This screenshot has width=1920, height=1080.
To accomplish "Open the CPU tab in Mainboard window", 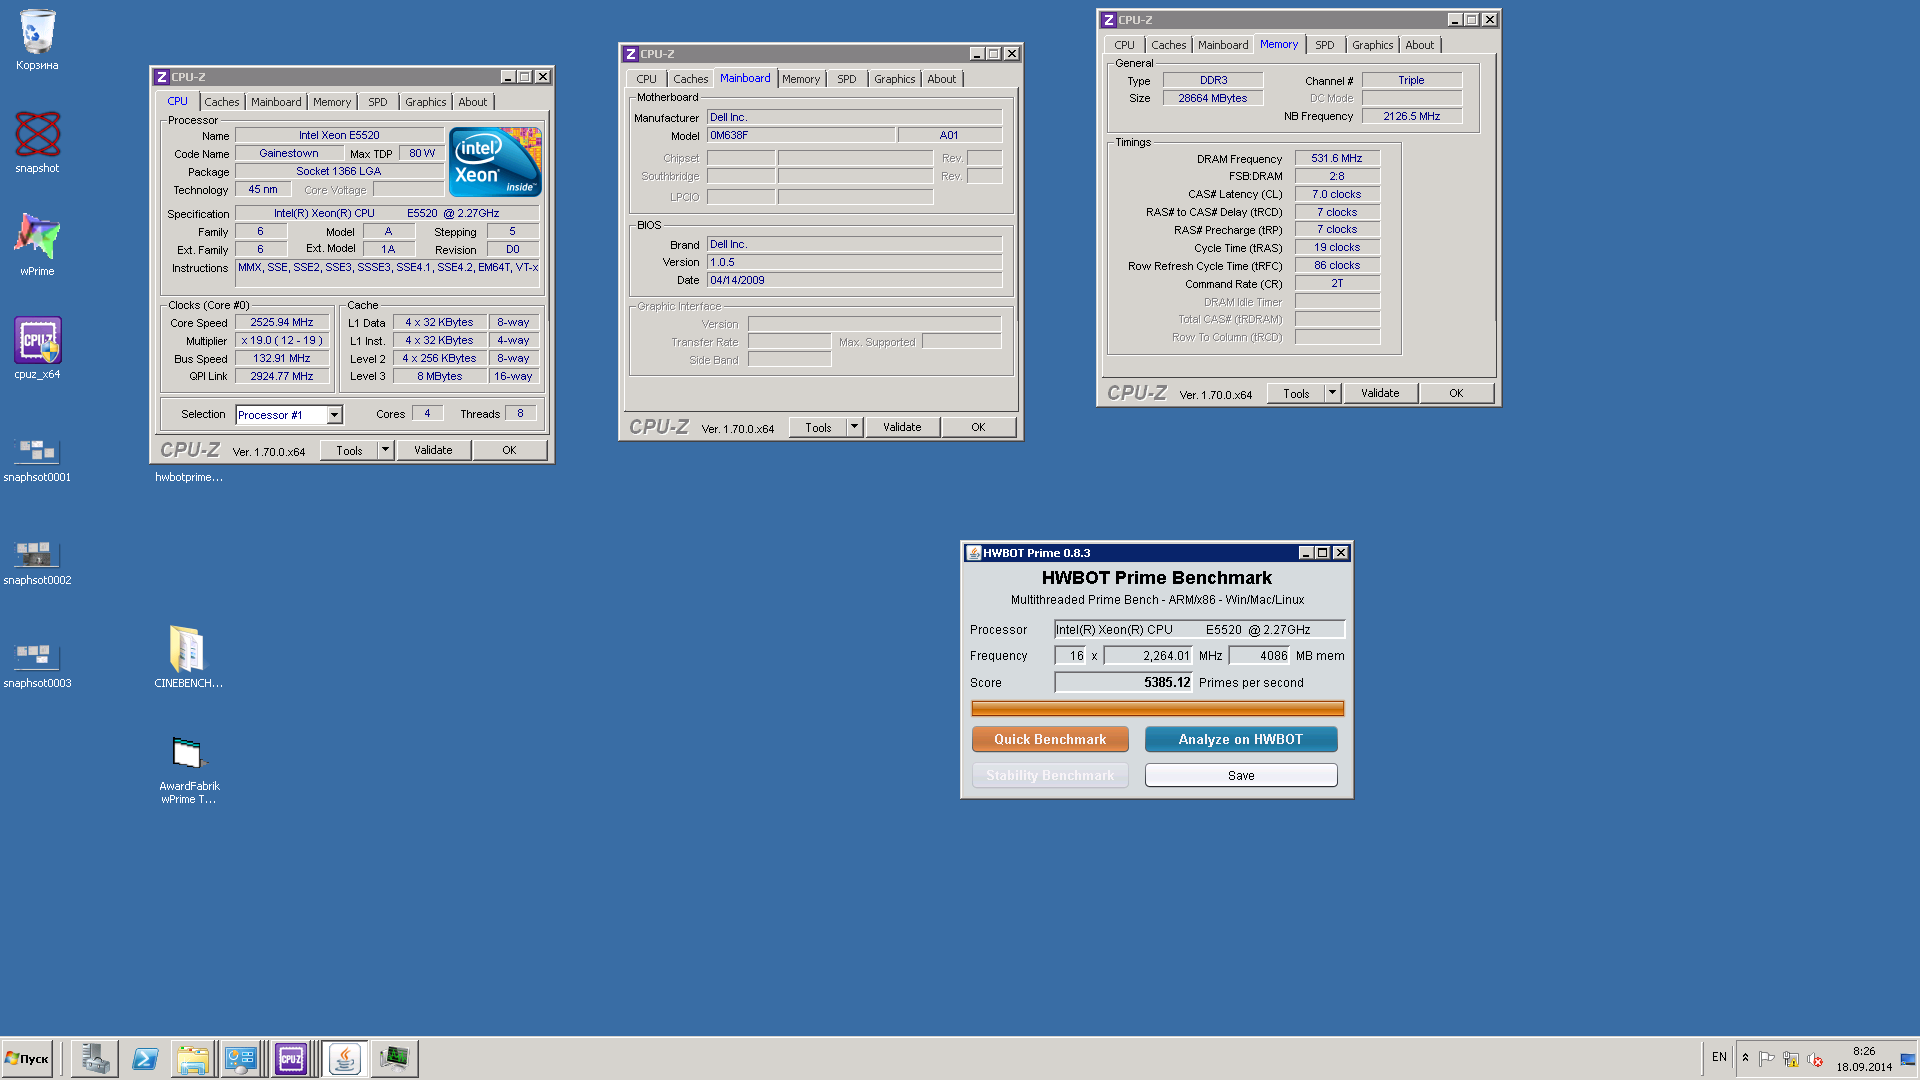I will pos(647,79).
